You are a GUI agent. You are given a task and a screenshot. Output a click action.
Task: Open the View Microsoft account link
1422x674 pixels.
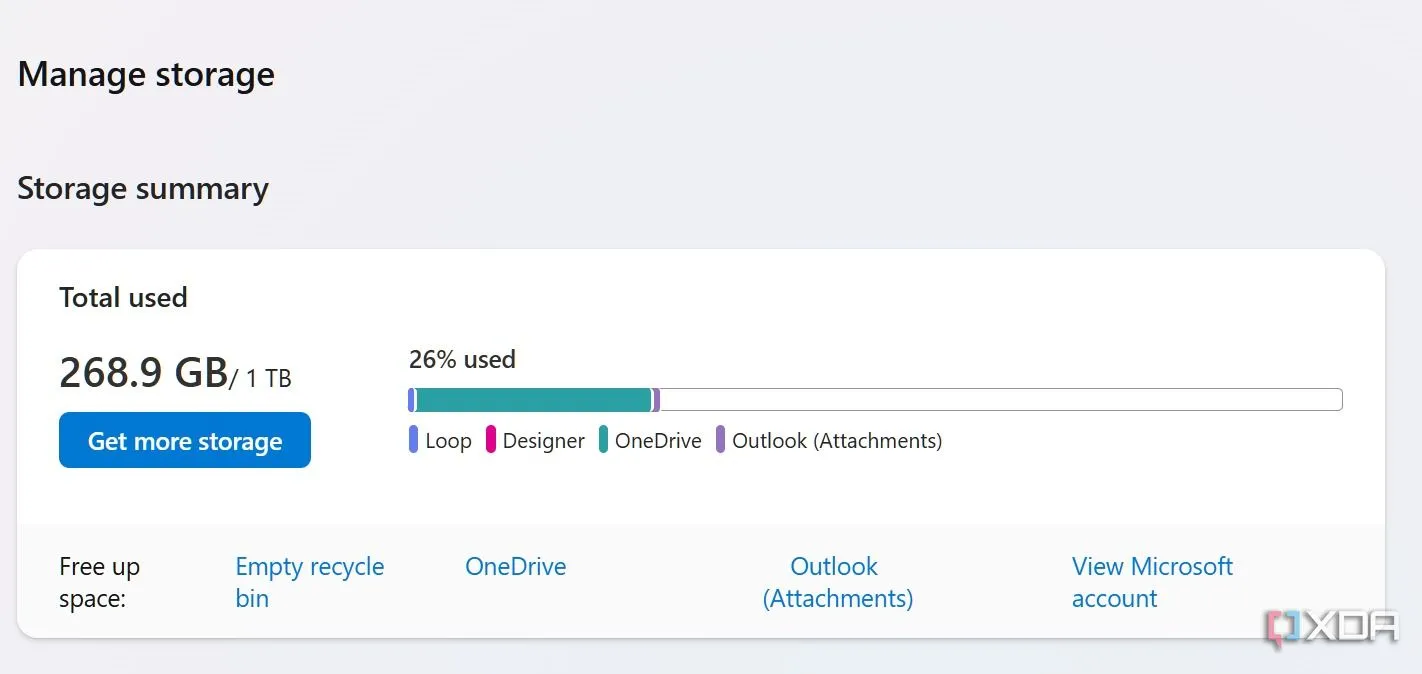pyautogui.click(x=1152, y=582)
